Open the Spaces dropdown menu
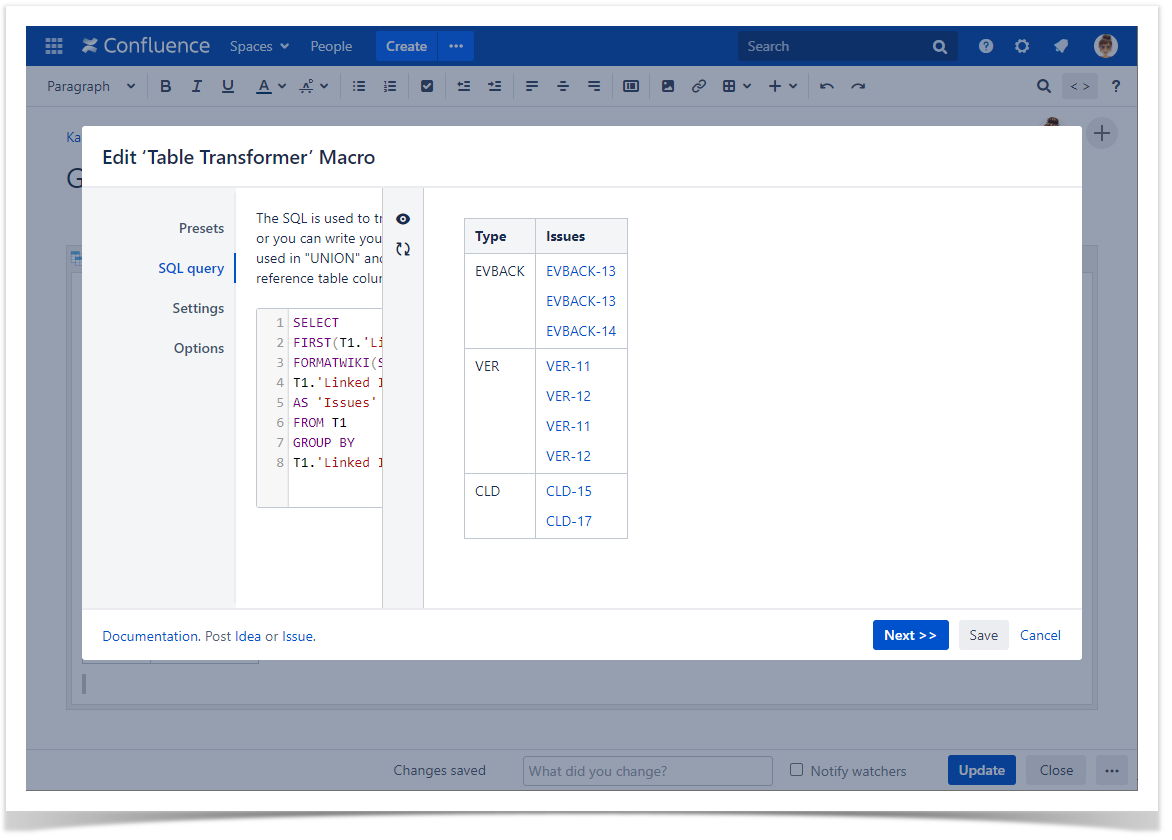 tap(259, 46)
